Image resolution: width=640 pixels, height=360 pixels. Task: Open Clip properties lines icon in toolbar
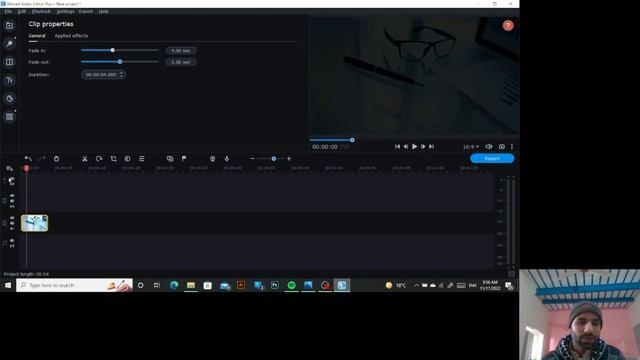141,159
